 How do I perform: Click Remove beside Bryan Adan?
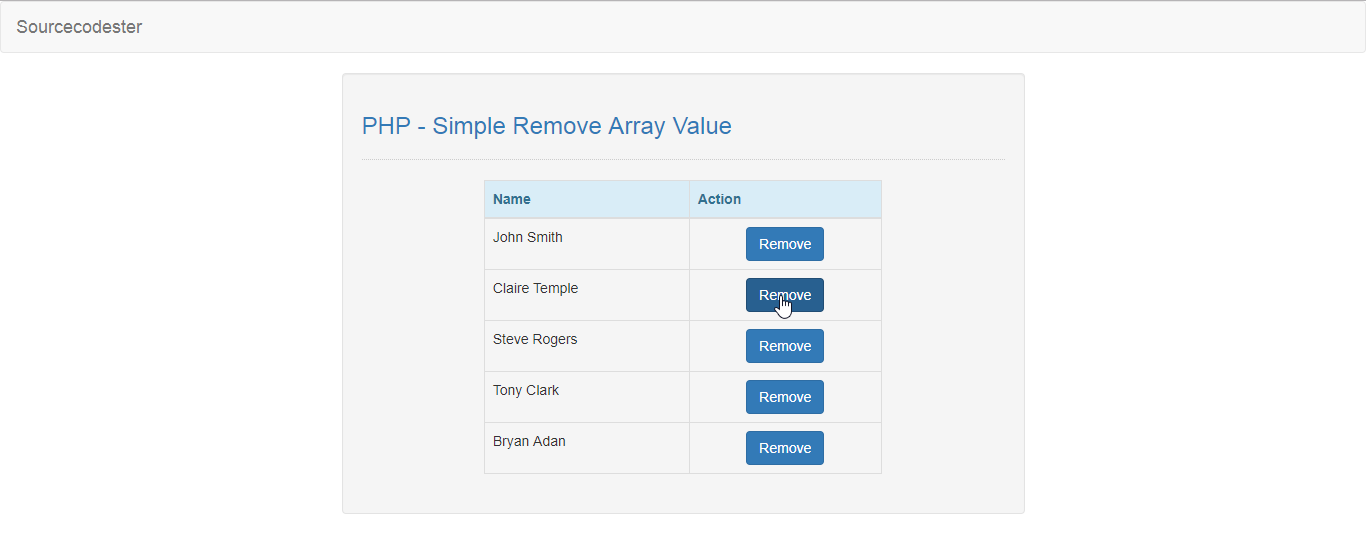tap(785, 448)
